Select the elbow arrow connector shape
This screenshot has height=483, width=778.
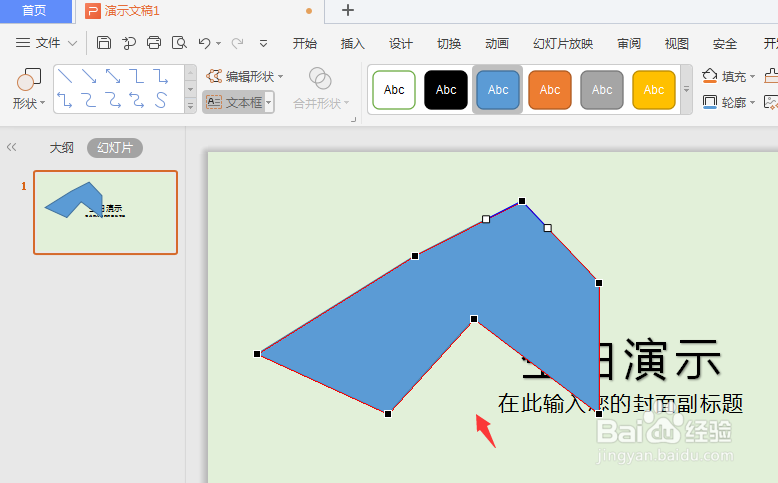tap(160, 76)
